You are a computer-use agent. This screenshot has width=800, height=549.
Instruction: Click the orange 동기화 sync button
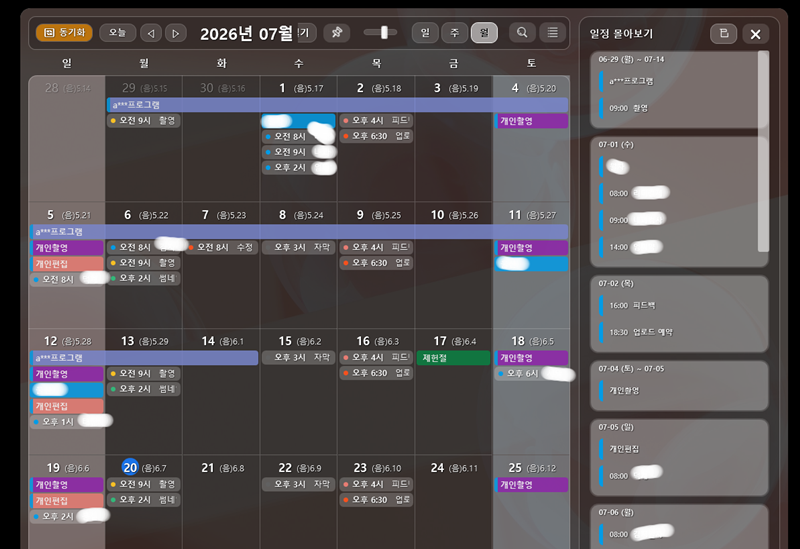point(64,33)
